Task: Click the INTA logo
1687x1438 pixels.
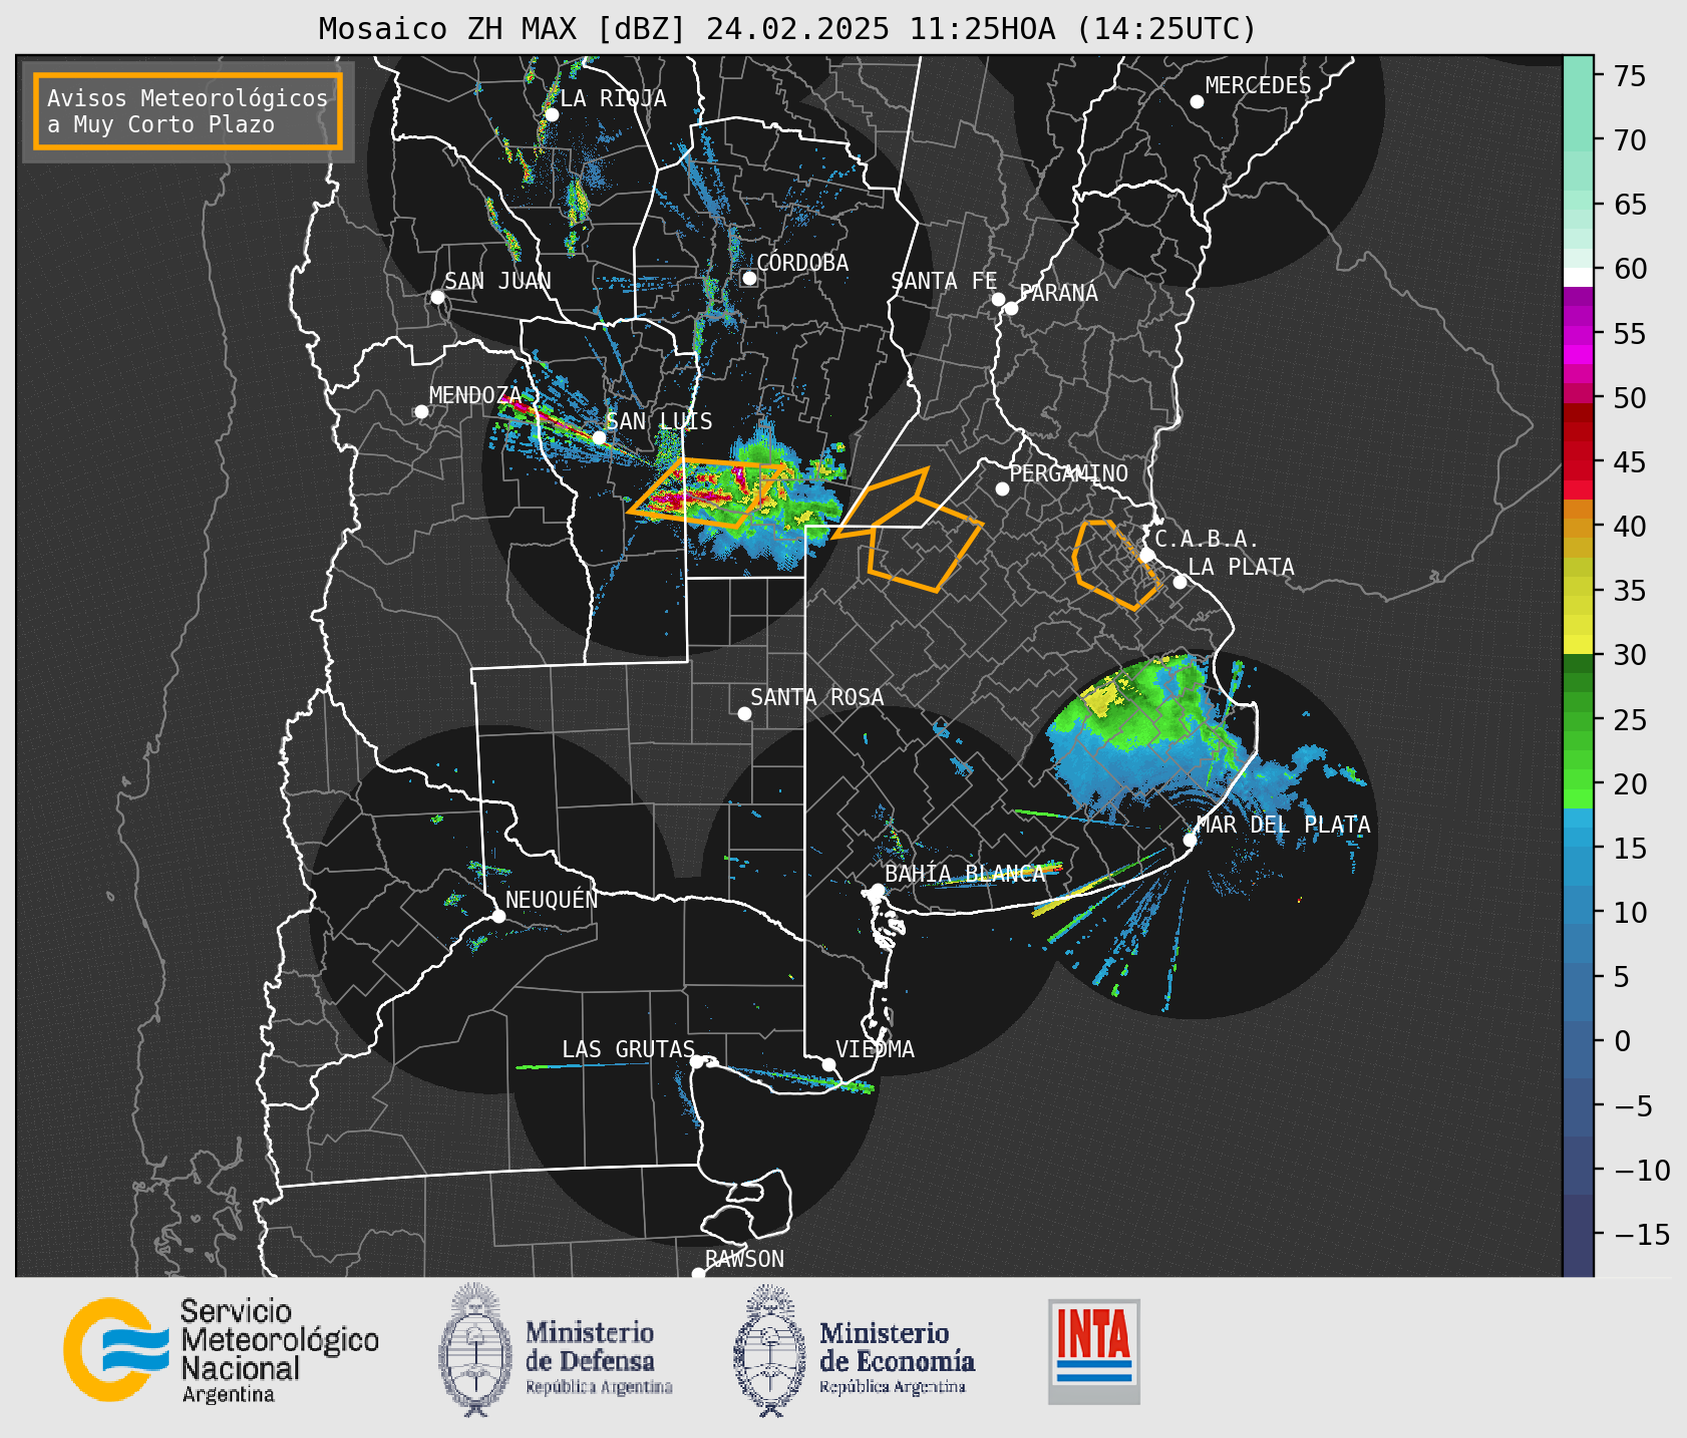Action: click(1094, 1351)
